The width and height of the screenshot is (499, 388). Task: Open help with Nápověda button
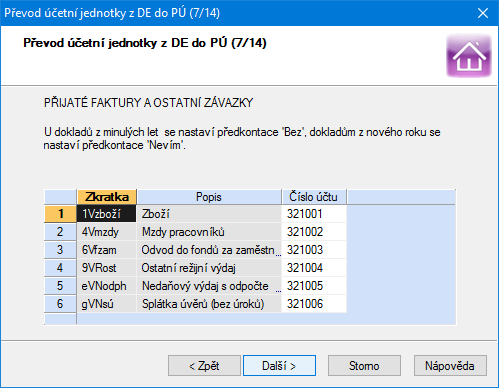coord(450,366)
